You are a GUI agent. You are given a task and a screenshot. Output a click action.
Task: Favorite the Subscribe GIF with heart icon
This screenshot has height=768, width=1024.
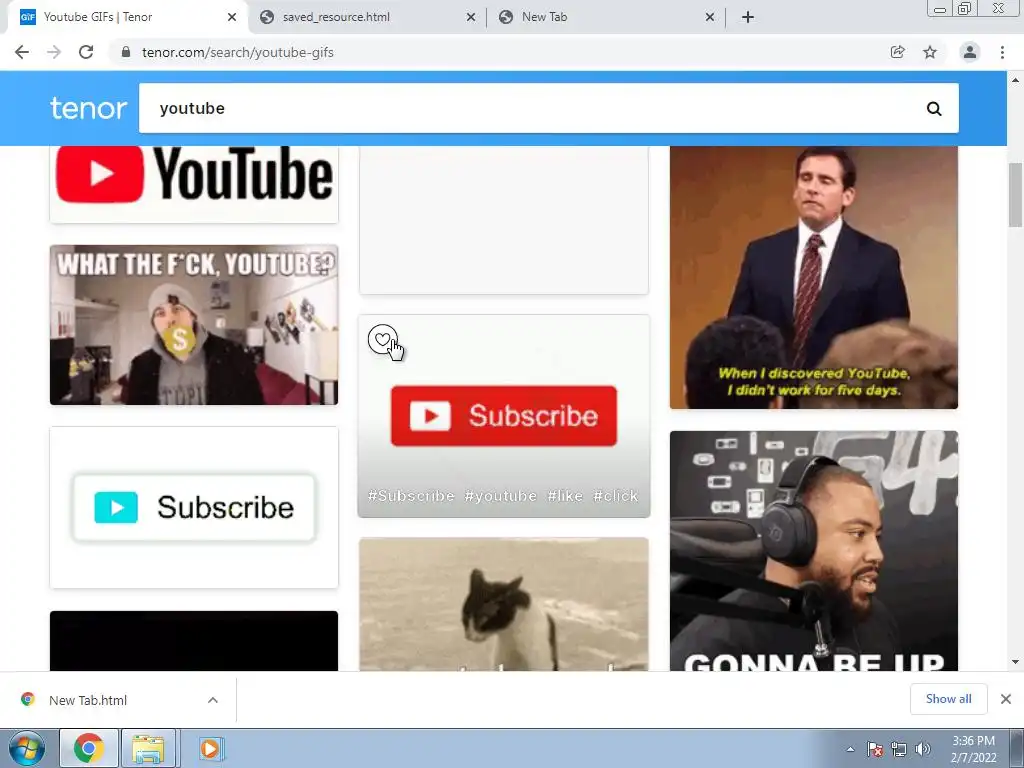coord(382,339)
